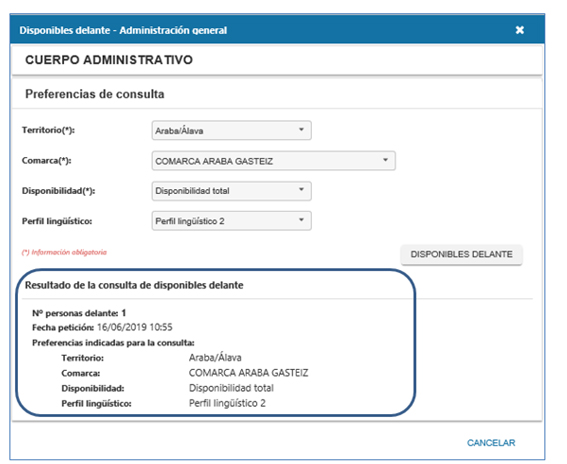This screenshot has width=567, height=464.
Task: Click the DISPONIBLES DELANTE button
Action: point(461,254)
